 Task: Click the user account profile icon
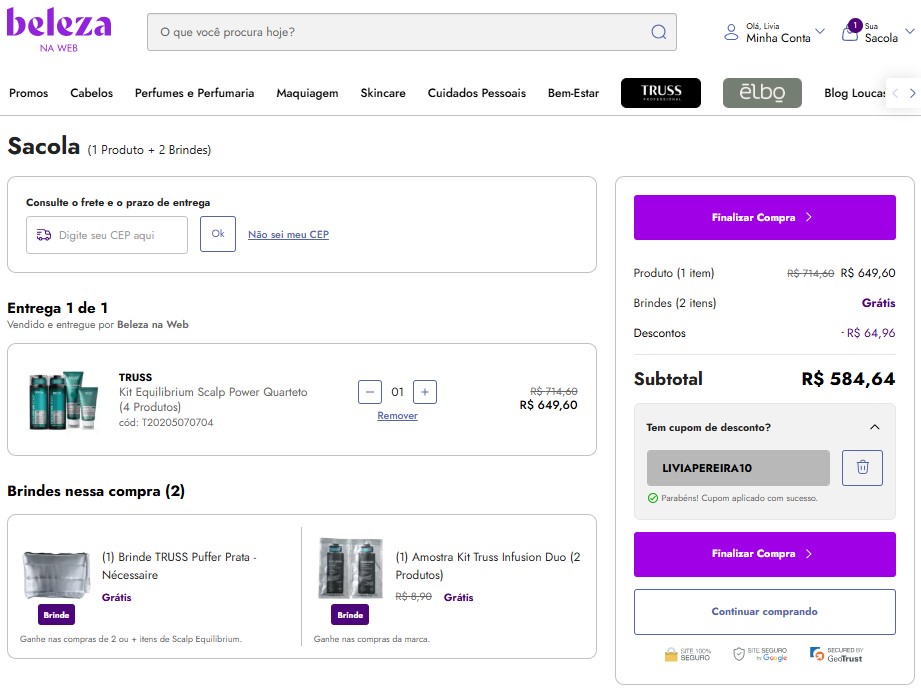pos(732,32)
